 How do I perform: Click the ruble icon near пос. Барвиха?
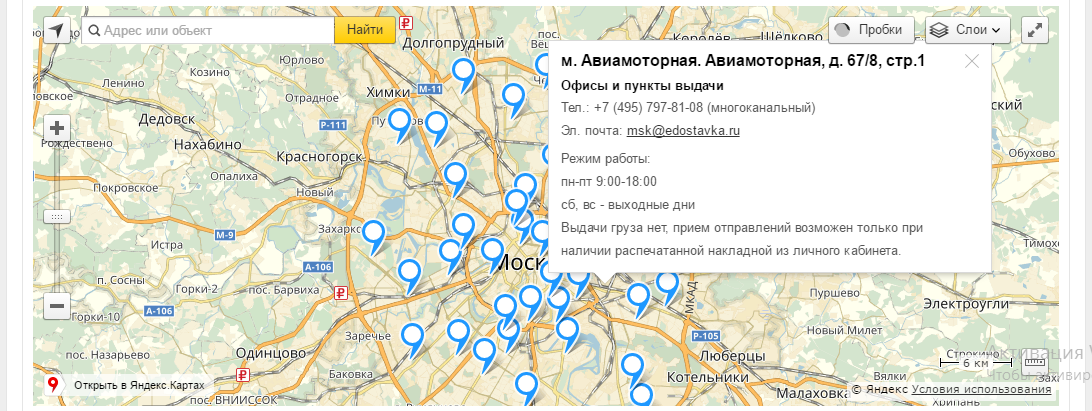click(341, 293)
